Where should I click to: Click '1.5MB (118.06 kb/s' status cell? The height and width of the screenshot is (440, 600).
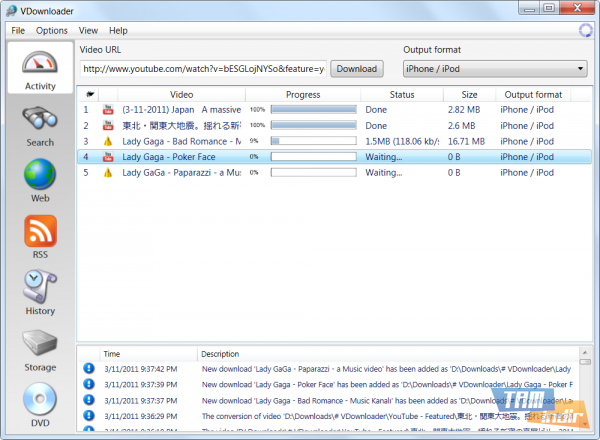click(x=402, y=141)
